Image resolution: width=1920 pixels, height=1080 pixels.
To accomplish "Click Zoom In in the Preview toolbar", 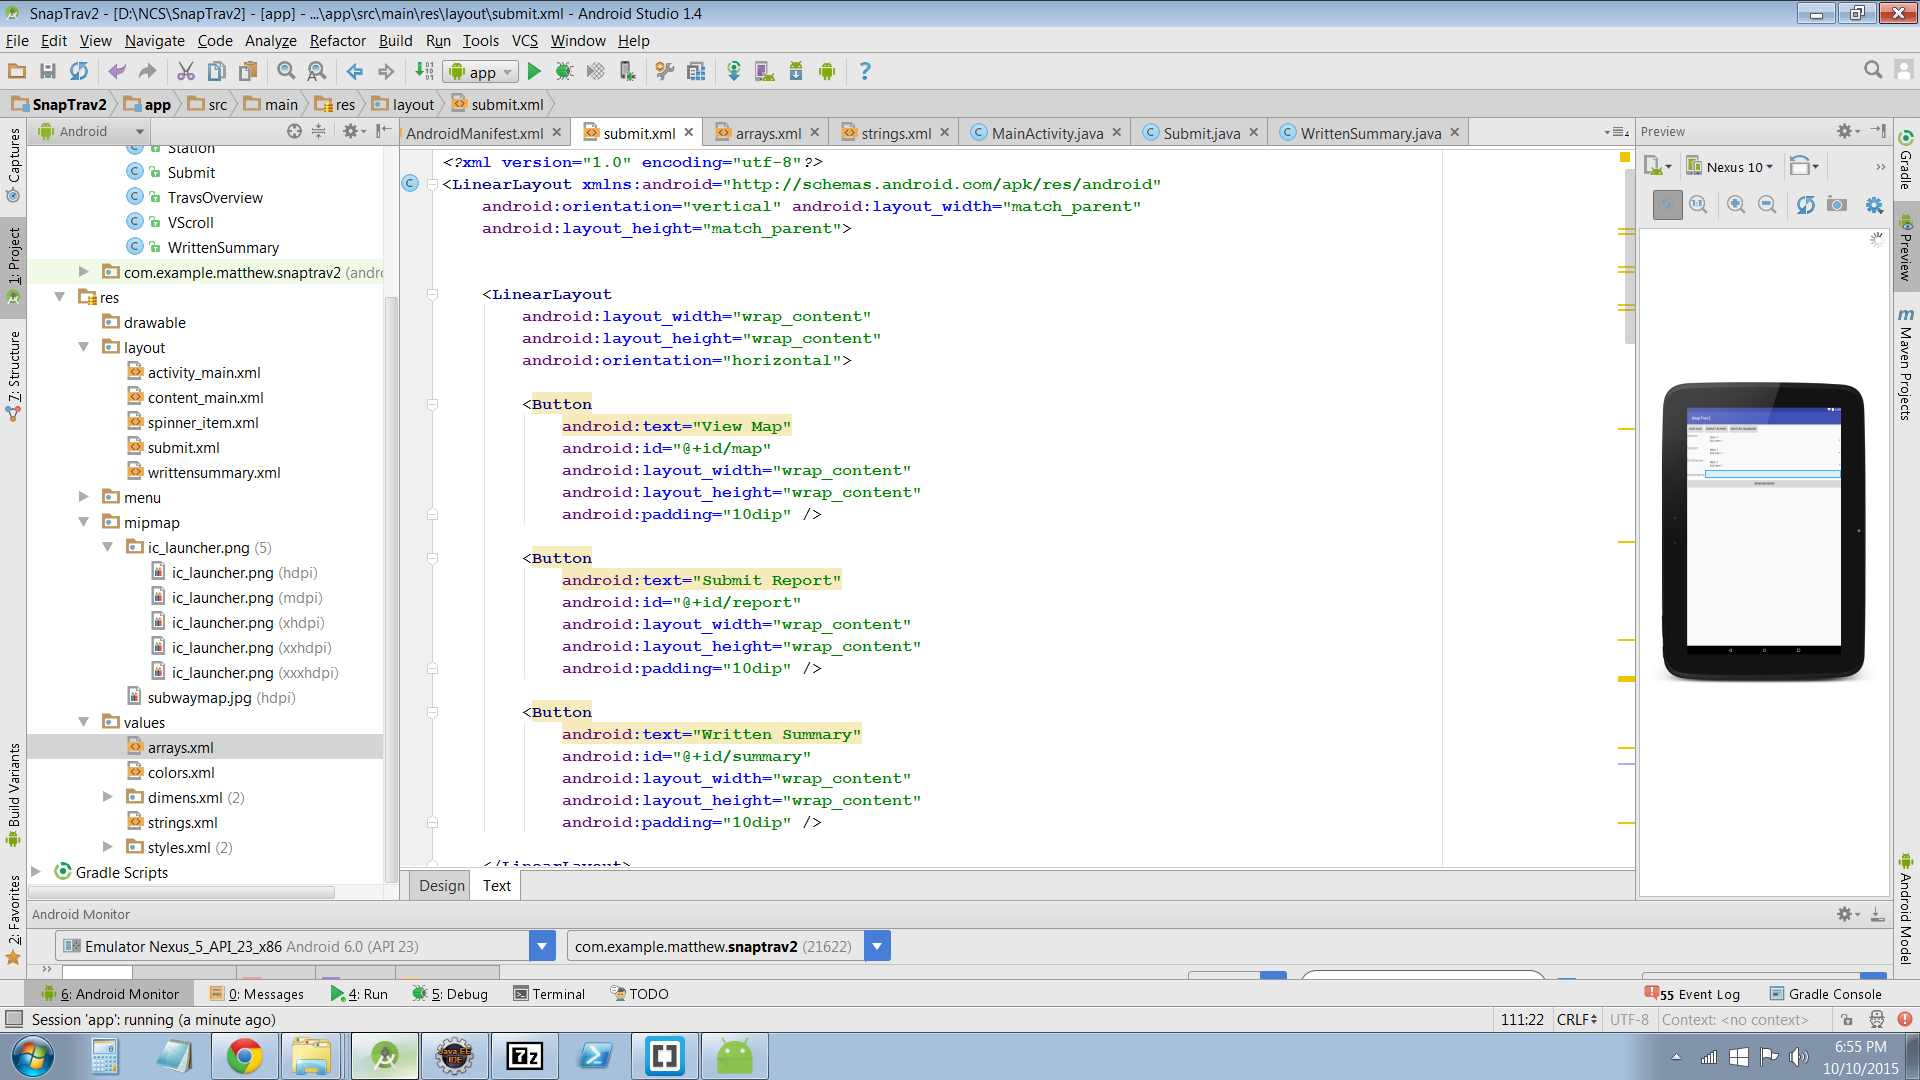I will (x=1736, y=205).
